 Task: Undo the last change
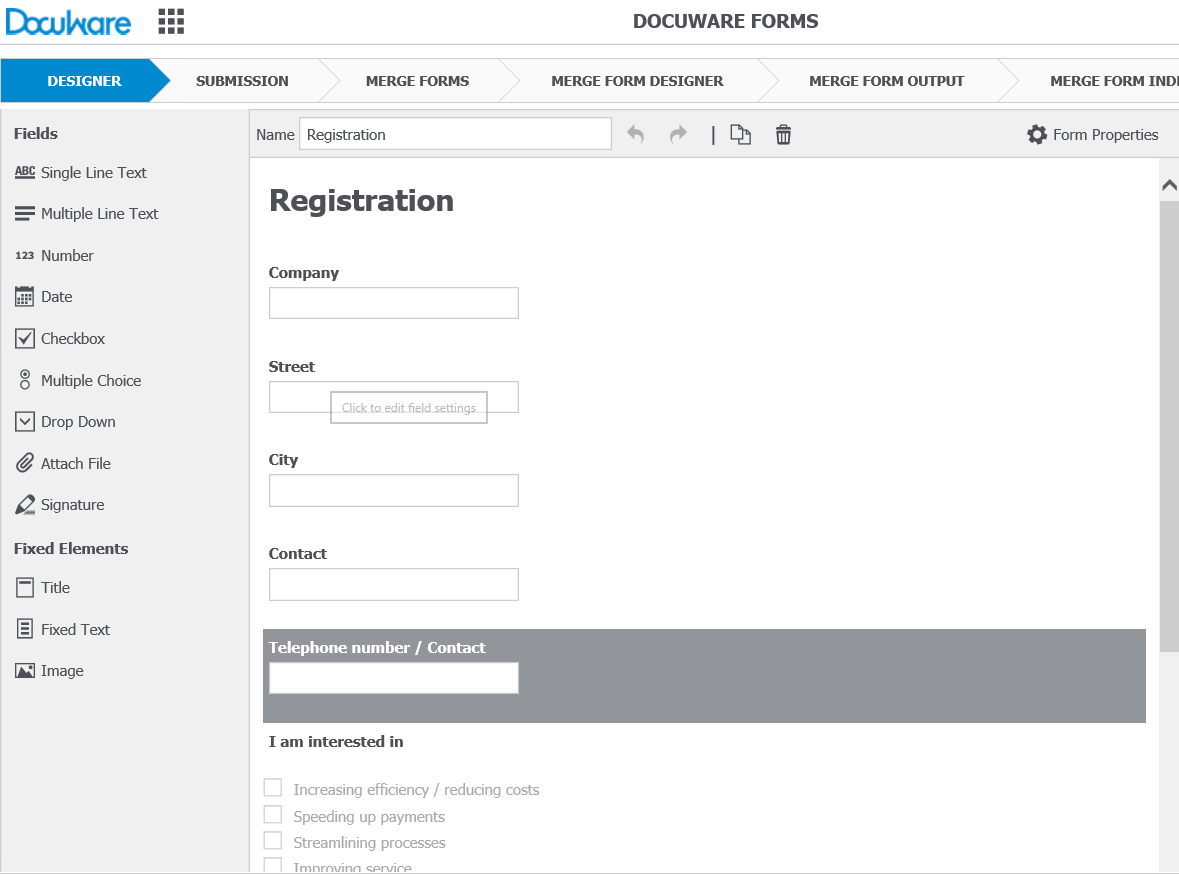point(636,133)
